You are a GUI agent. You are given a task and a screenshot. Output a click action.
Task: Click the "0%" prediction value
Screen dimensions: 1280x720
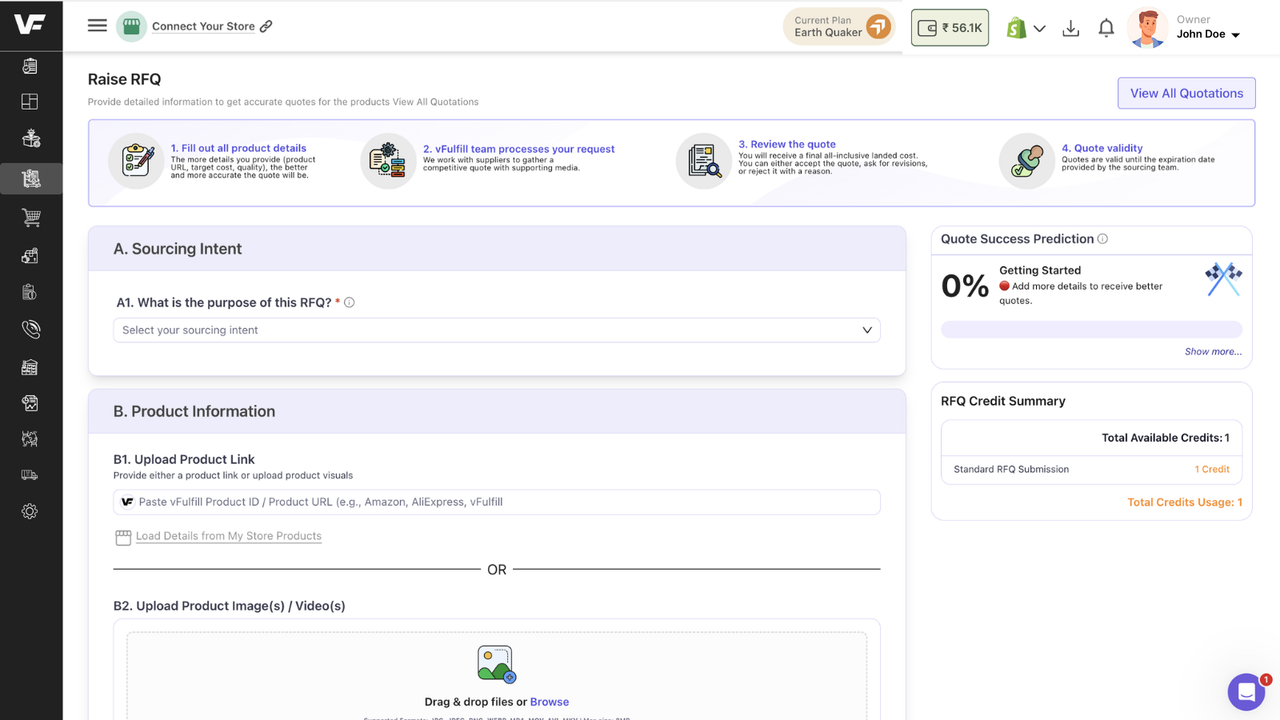965,286
